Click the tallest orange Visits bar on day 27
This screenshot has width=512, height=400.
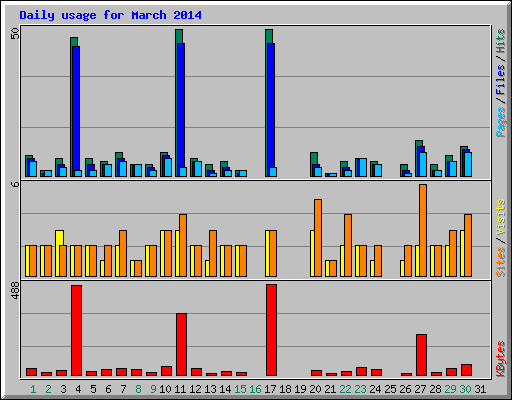coord(423,230)
